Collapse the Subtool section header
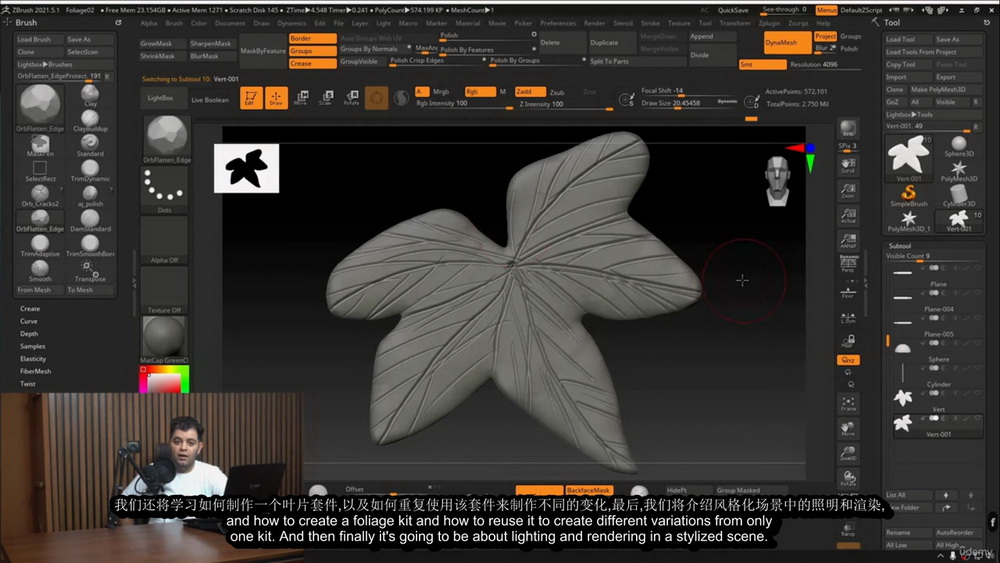The height and width of the screenshot is (563, 1000). 900,246
